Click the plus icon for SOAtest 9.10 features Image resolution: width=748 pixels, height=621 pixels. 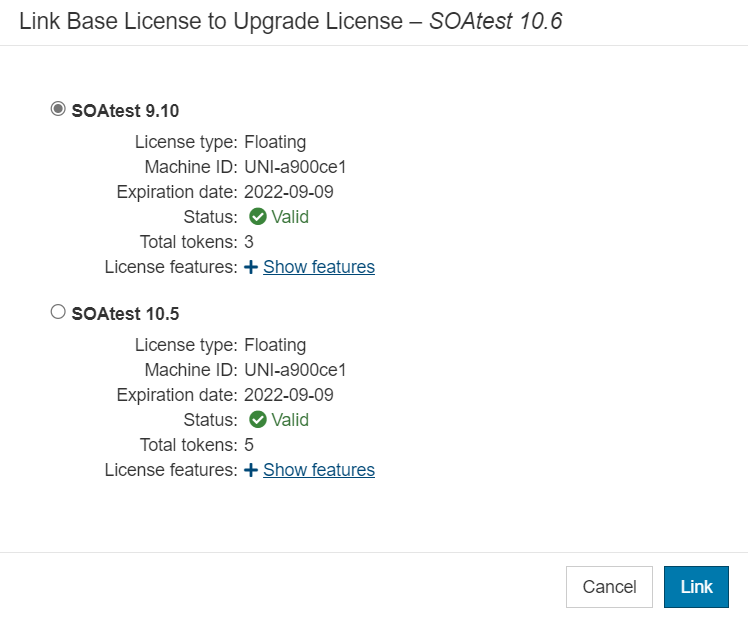[x=251, y=267]
